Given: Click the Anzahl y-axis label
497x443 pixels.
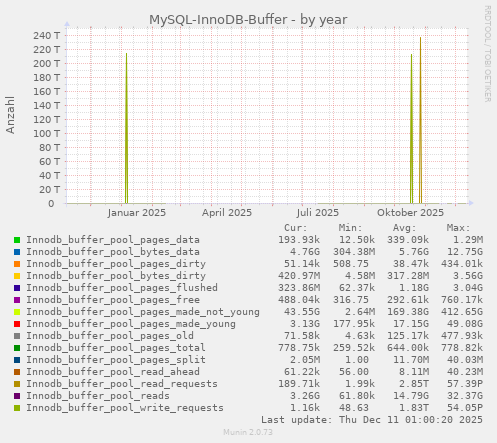Looking at the screenshot, I should (10, 115).
